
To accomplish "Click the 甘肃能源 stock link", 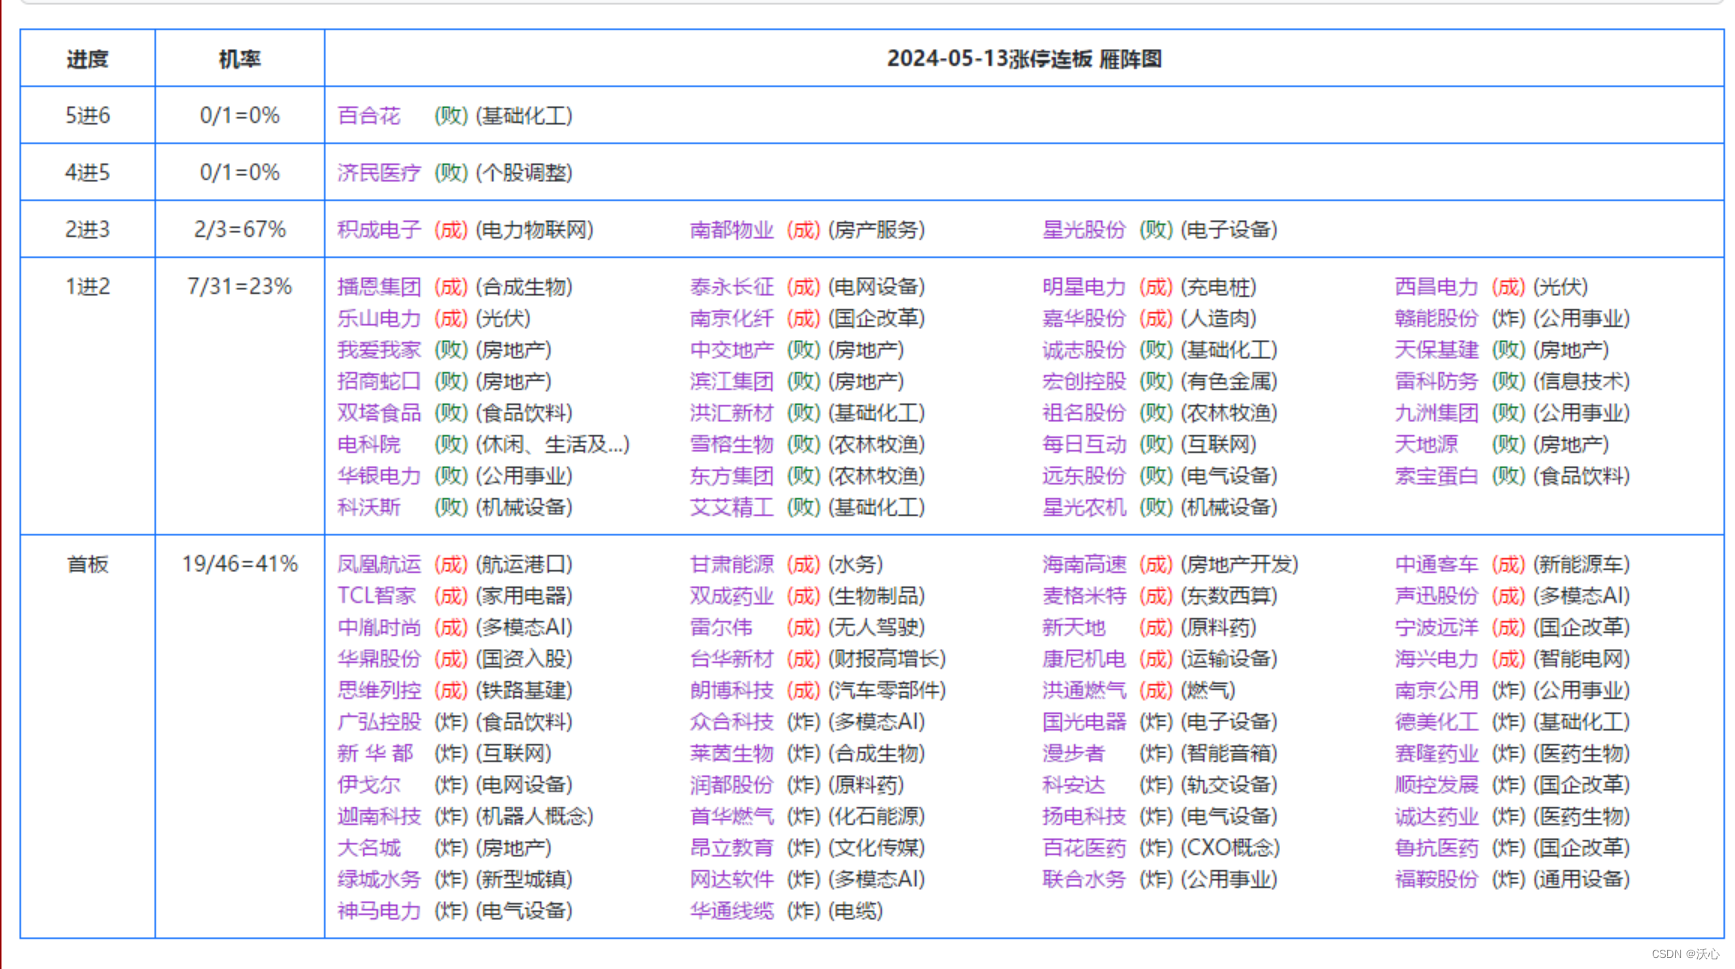I will pyautogui.click(x=732, y=564).
